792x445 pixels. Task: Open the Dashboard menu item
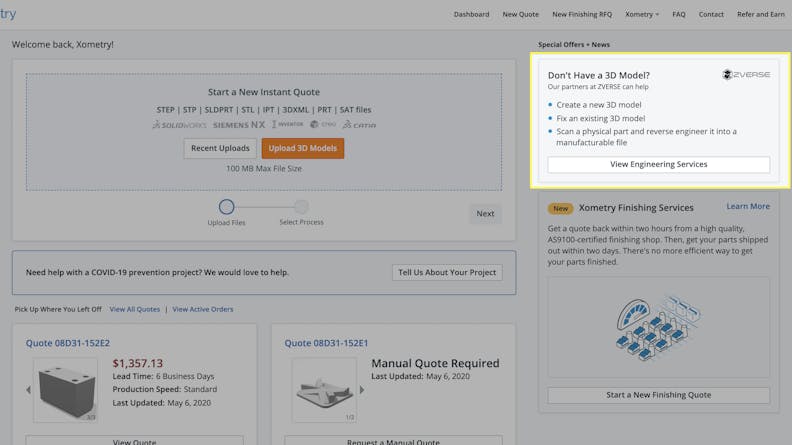tap(471, 15)
